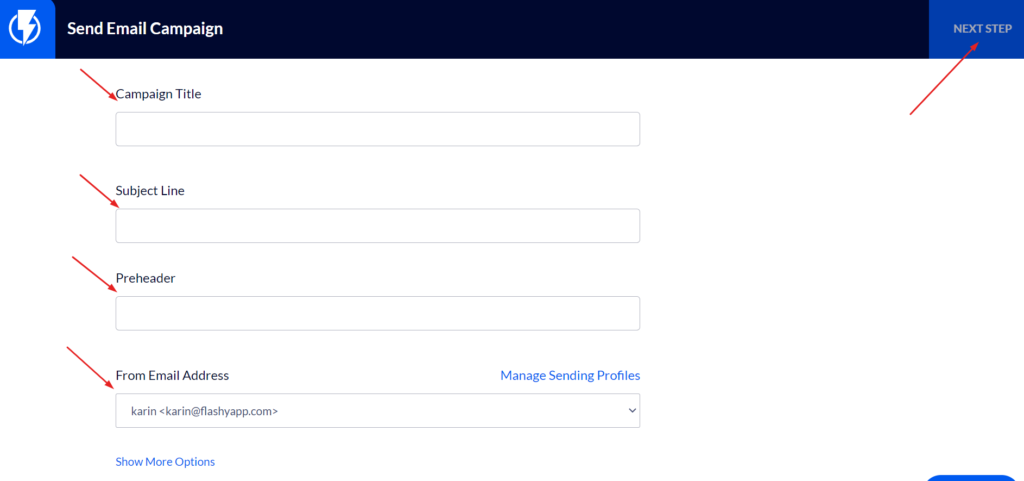Focus the Campaign Title input field
Screen dimensions: 1024x481
click(x=377, y=129)
